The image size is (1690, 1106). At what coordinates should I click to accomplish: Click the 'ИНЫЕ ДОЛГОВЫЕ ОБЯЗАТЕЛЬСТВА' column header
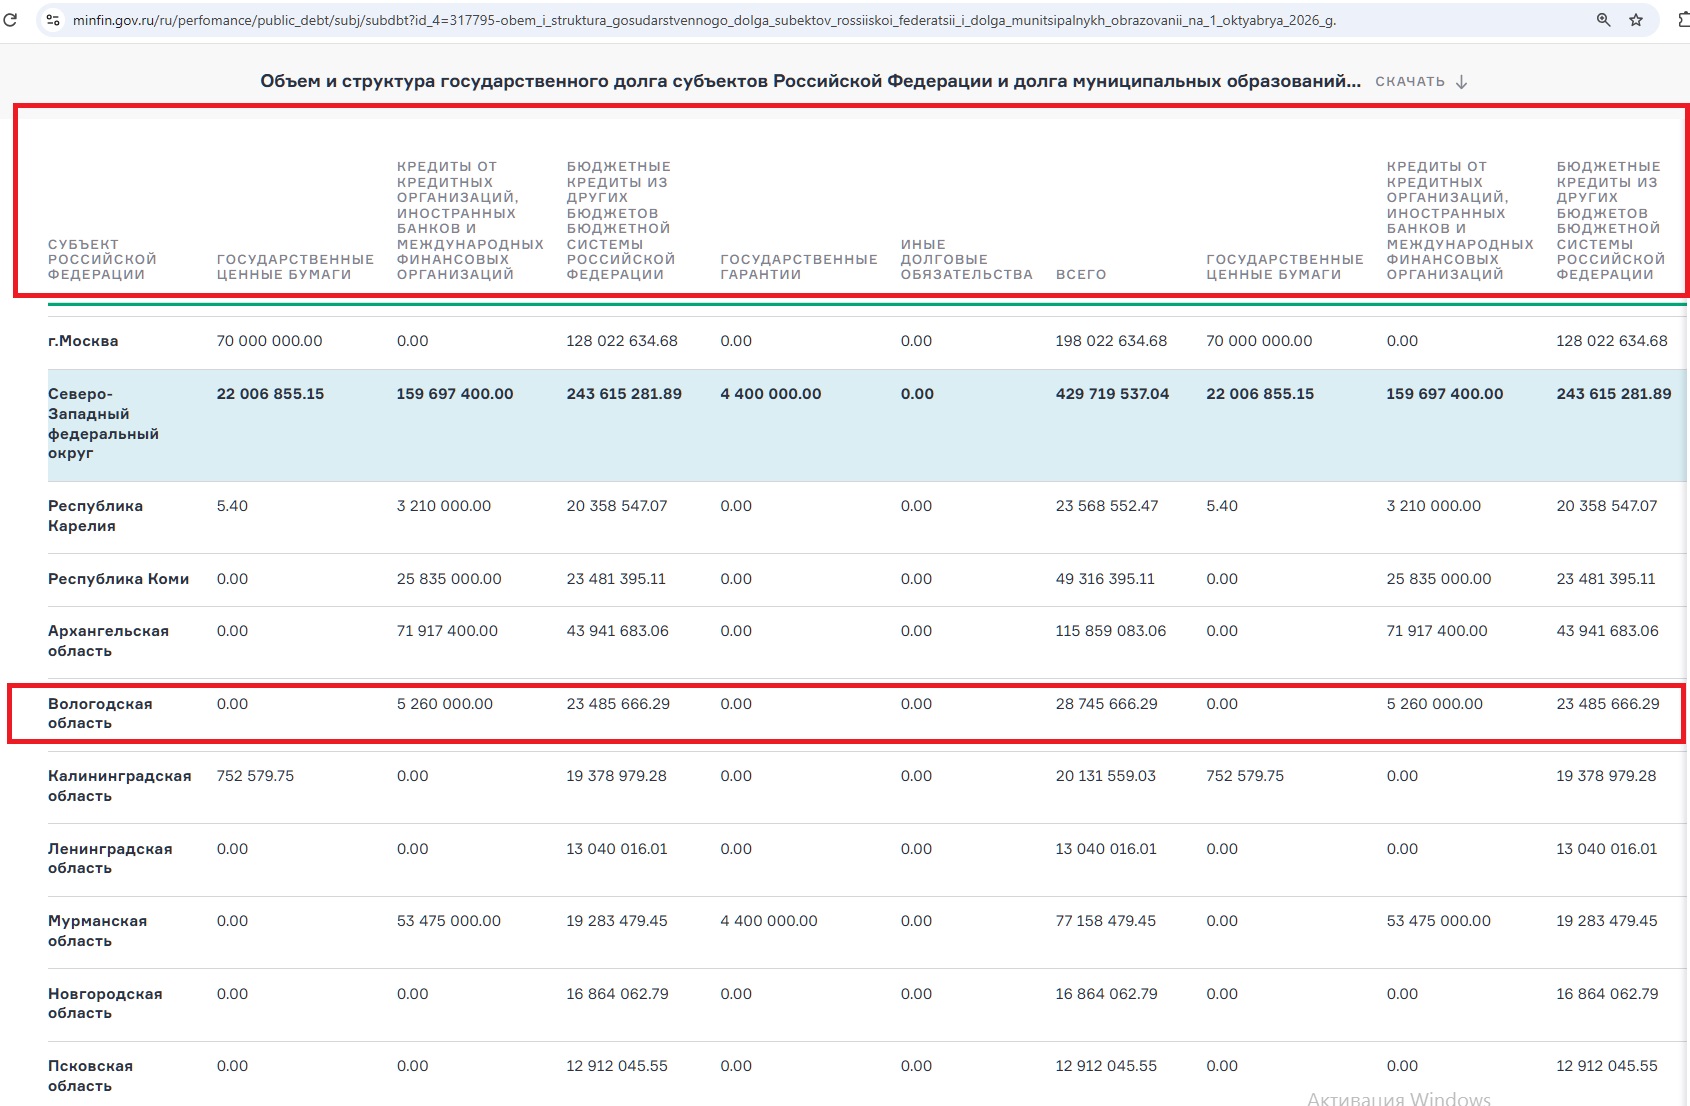click(966, 259)
